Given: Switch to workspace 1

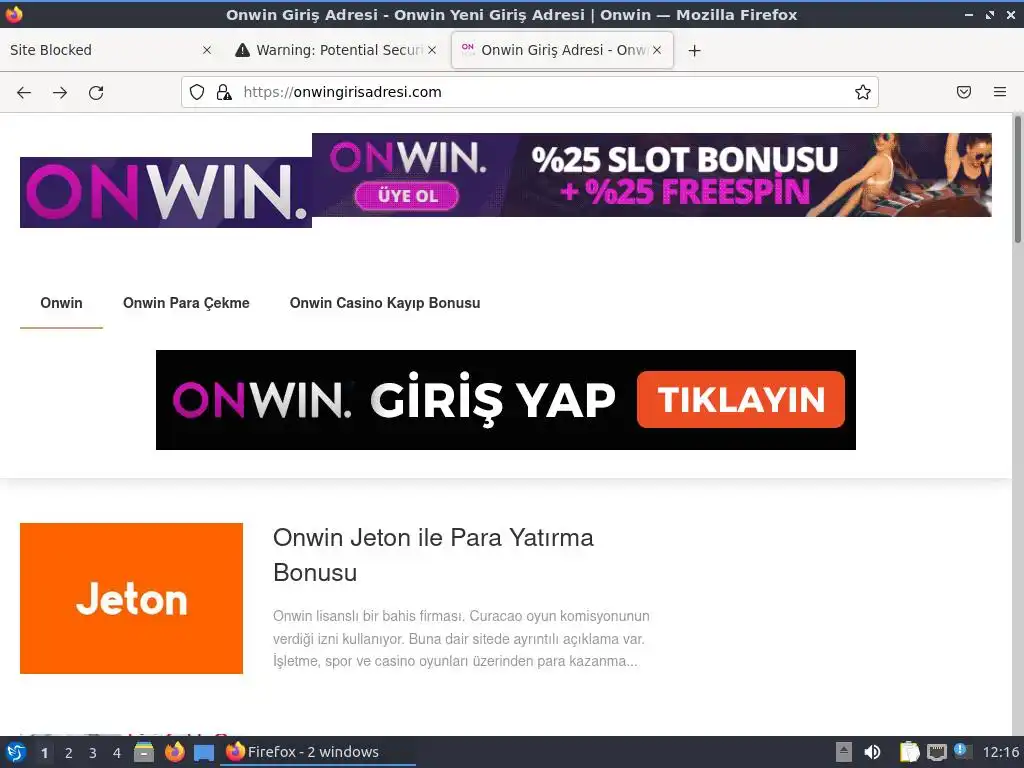Looking at the screenshot, I should click(44, 753).
